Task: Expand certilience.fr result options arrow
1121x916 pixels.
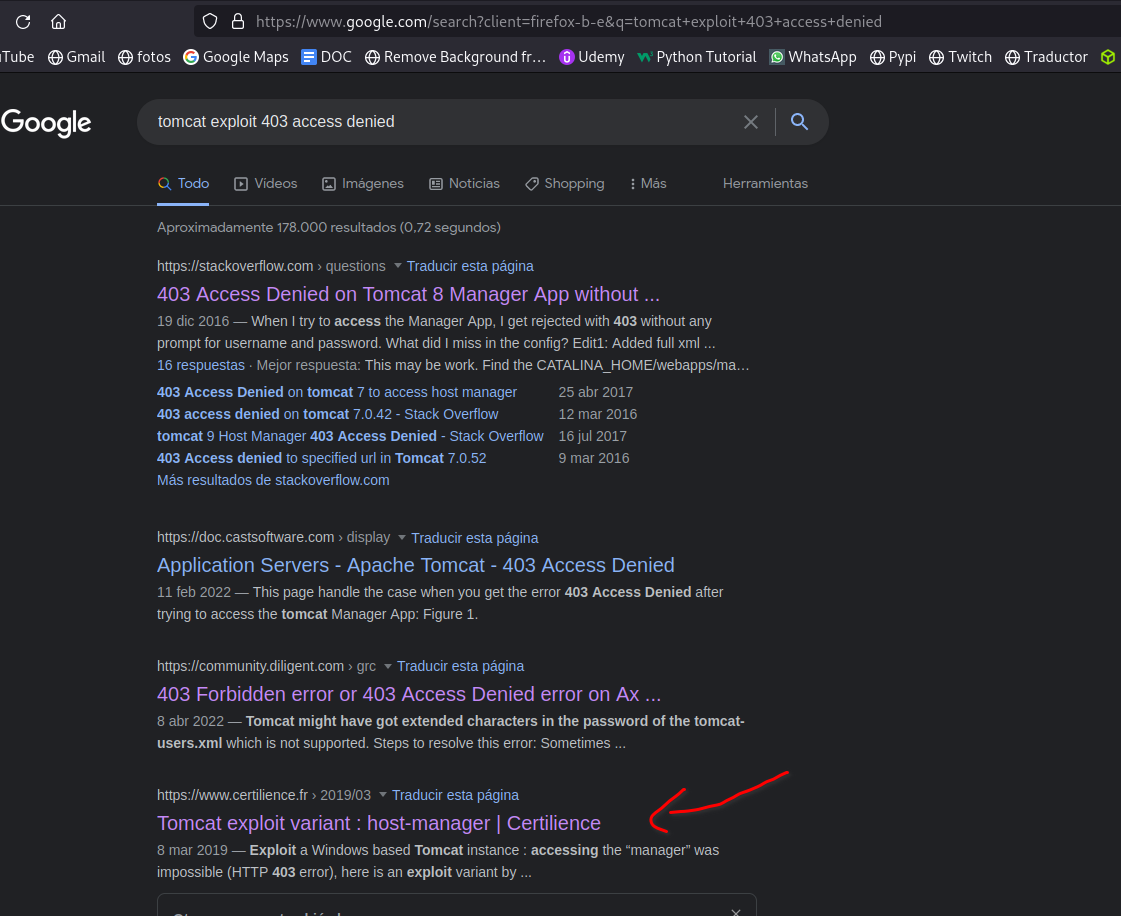Action: (382, 795)
